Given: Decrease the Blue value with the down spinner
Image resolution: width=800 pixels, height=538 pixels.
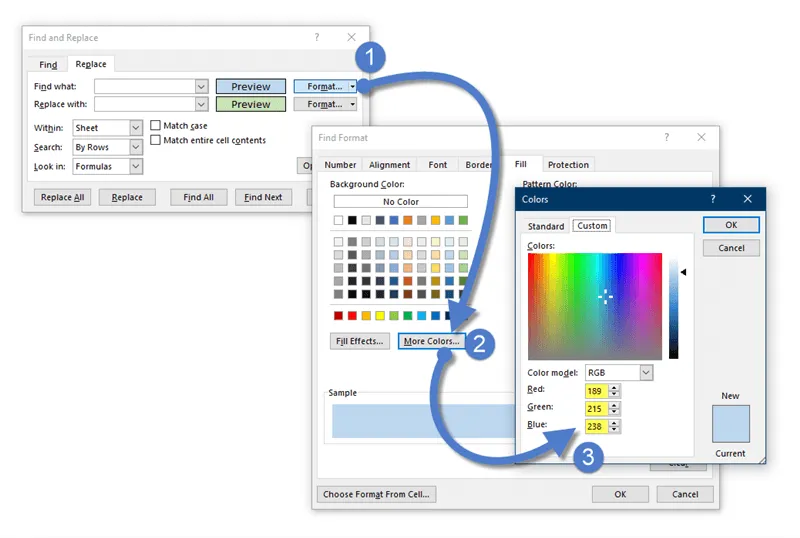Looking at the screenshot, I should (x=615, y=431).
